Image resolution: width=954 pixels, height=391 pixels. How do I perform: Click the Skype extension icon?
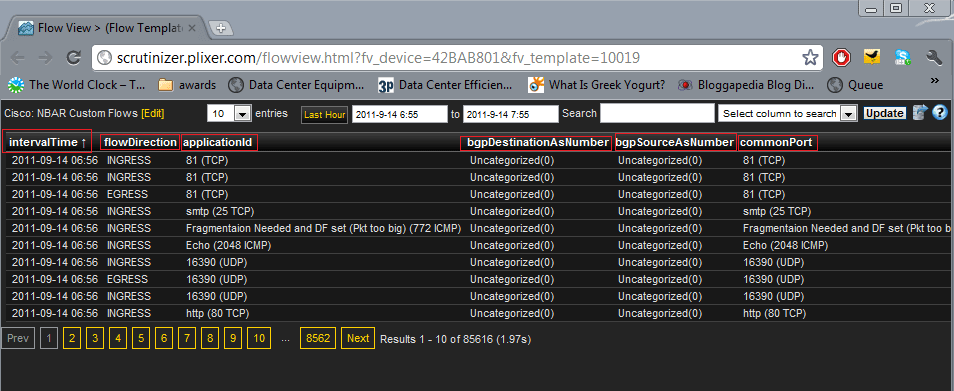tap(904, 58)
